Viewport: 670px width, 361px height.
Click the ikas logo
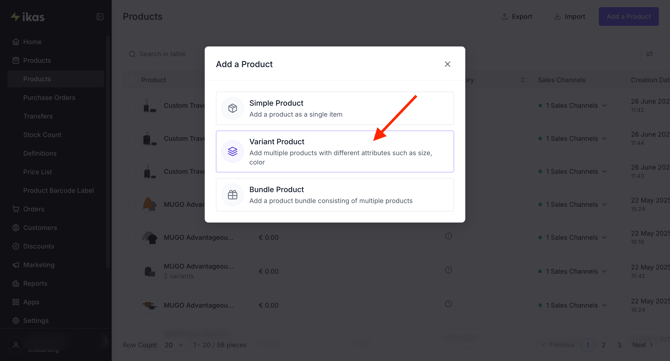pyautogui.click(x=28, y=17)
